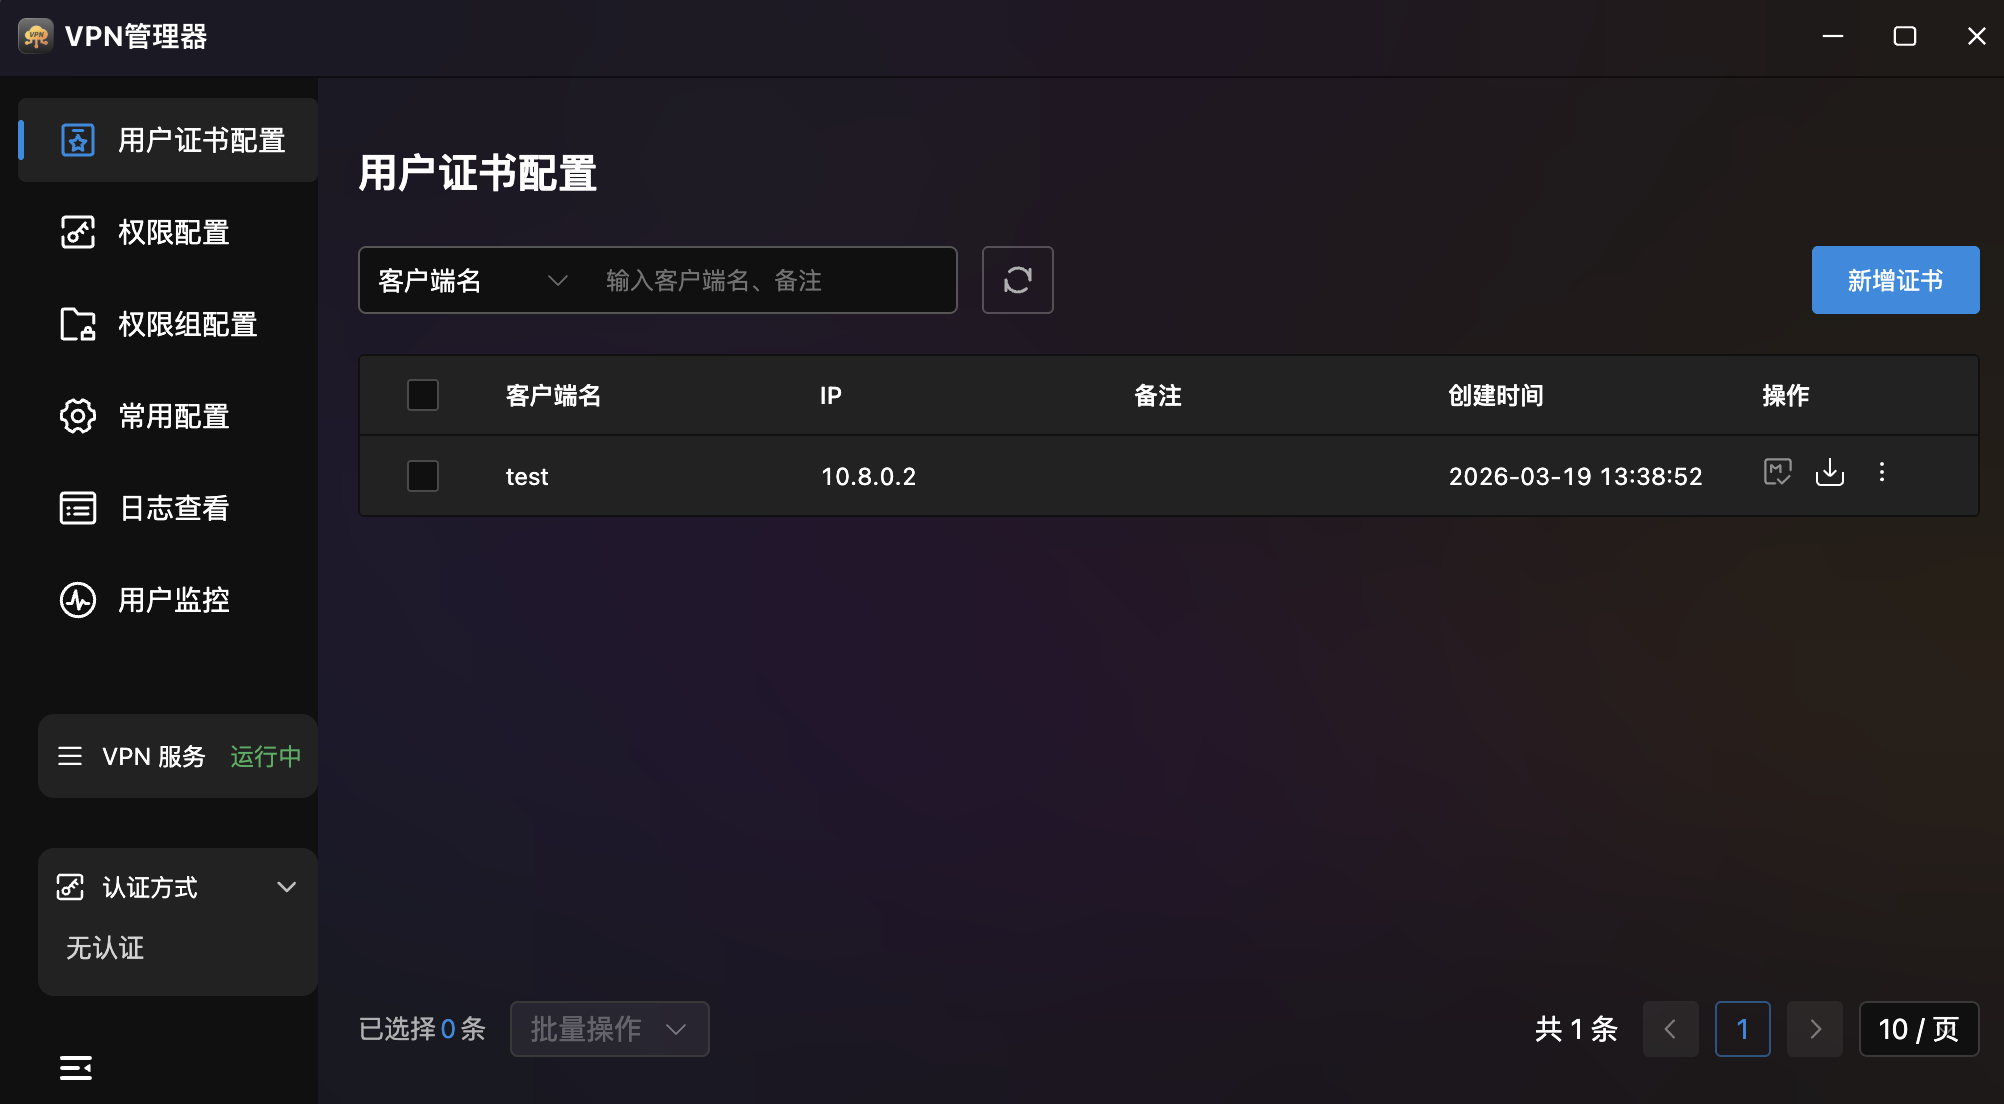The image size is (2004, 1104).
Task: Toggle the select-all checkbox in table header
Action: pos(423,395)
